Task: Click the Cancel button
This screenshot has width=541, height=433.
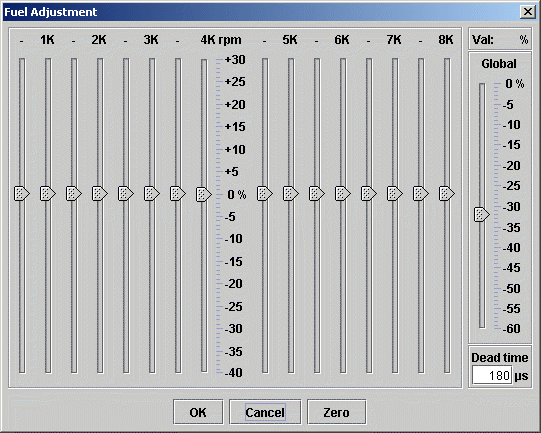Action: pyautogui.click(x=265, y=412)
